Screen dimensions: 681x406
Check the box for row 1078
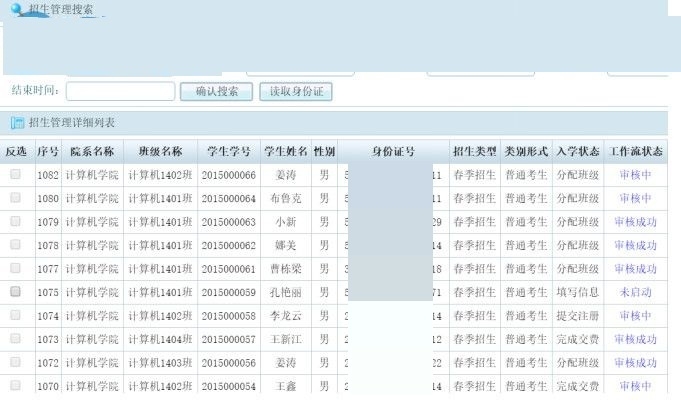coord(16,244)
